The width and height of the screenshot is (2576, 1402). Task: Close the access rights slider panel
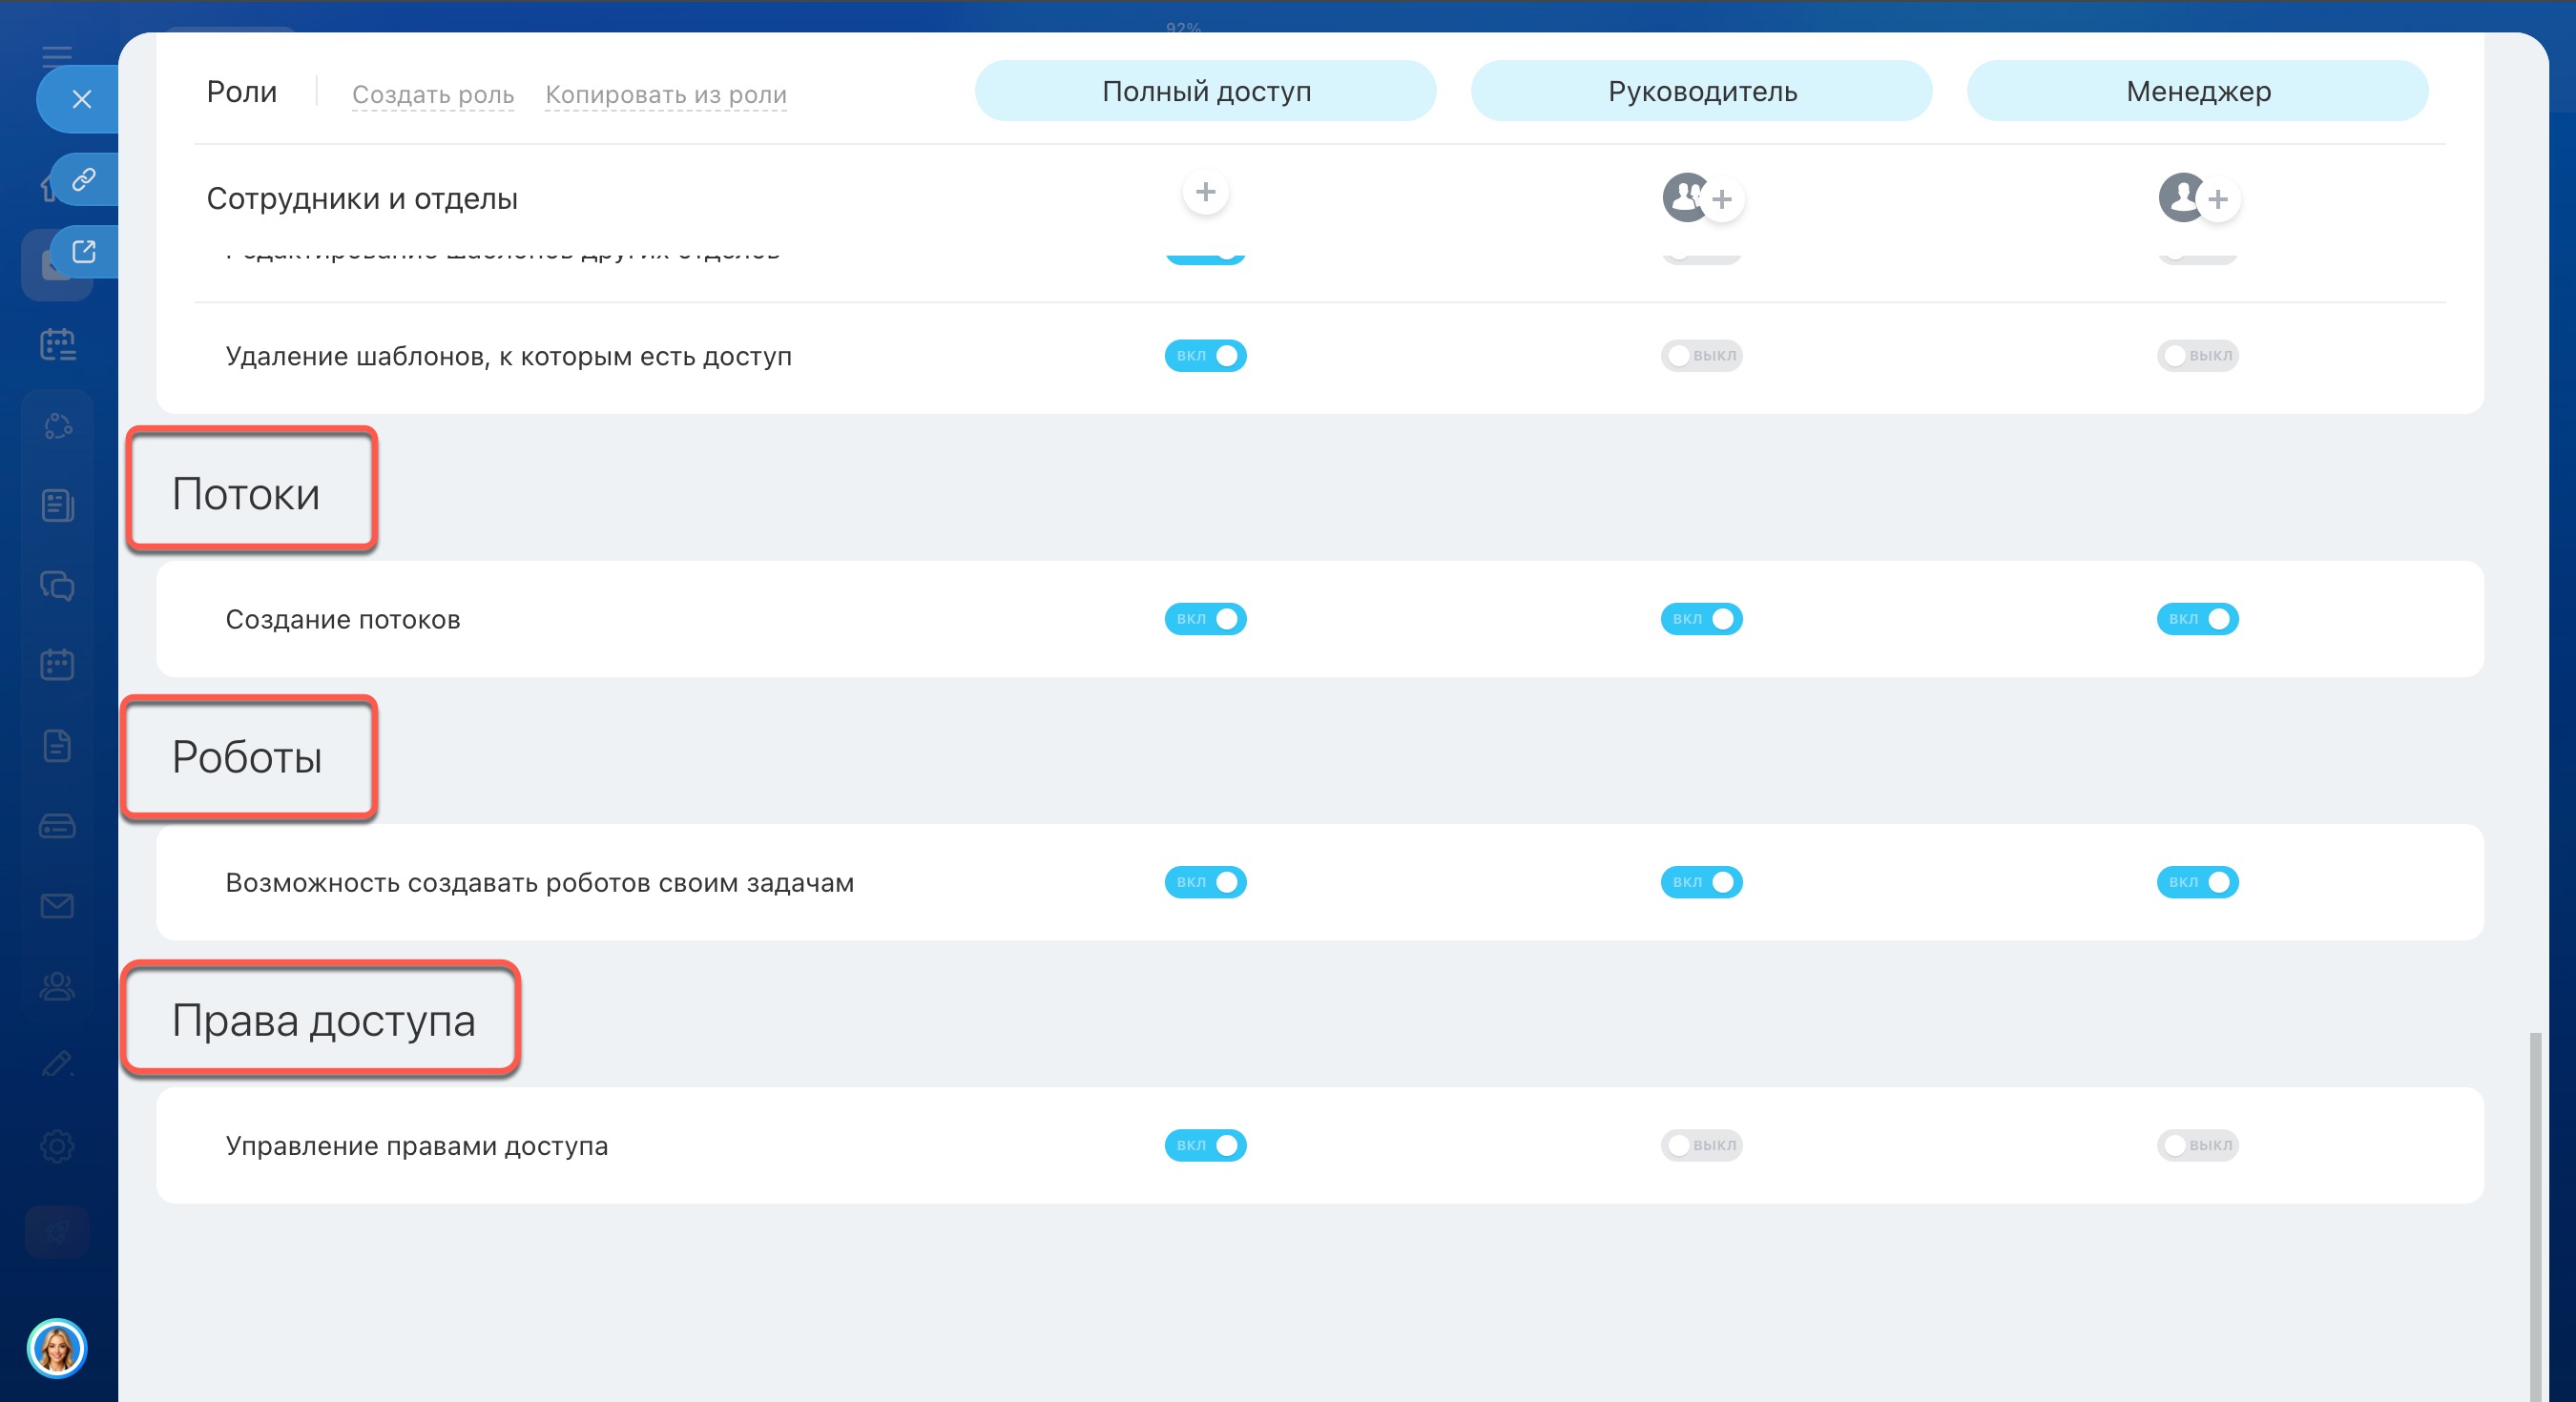[x=82, y=99]
